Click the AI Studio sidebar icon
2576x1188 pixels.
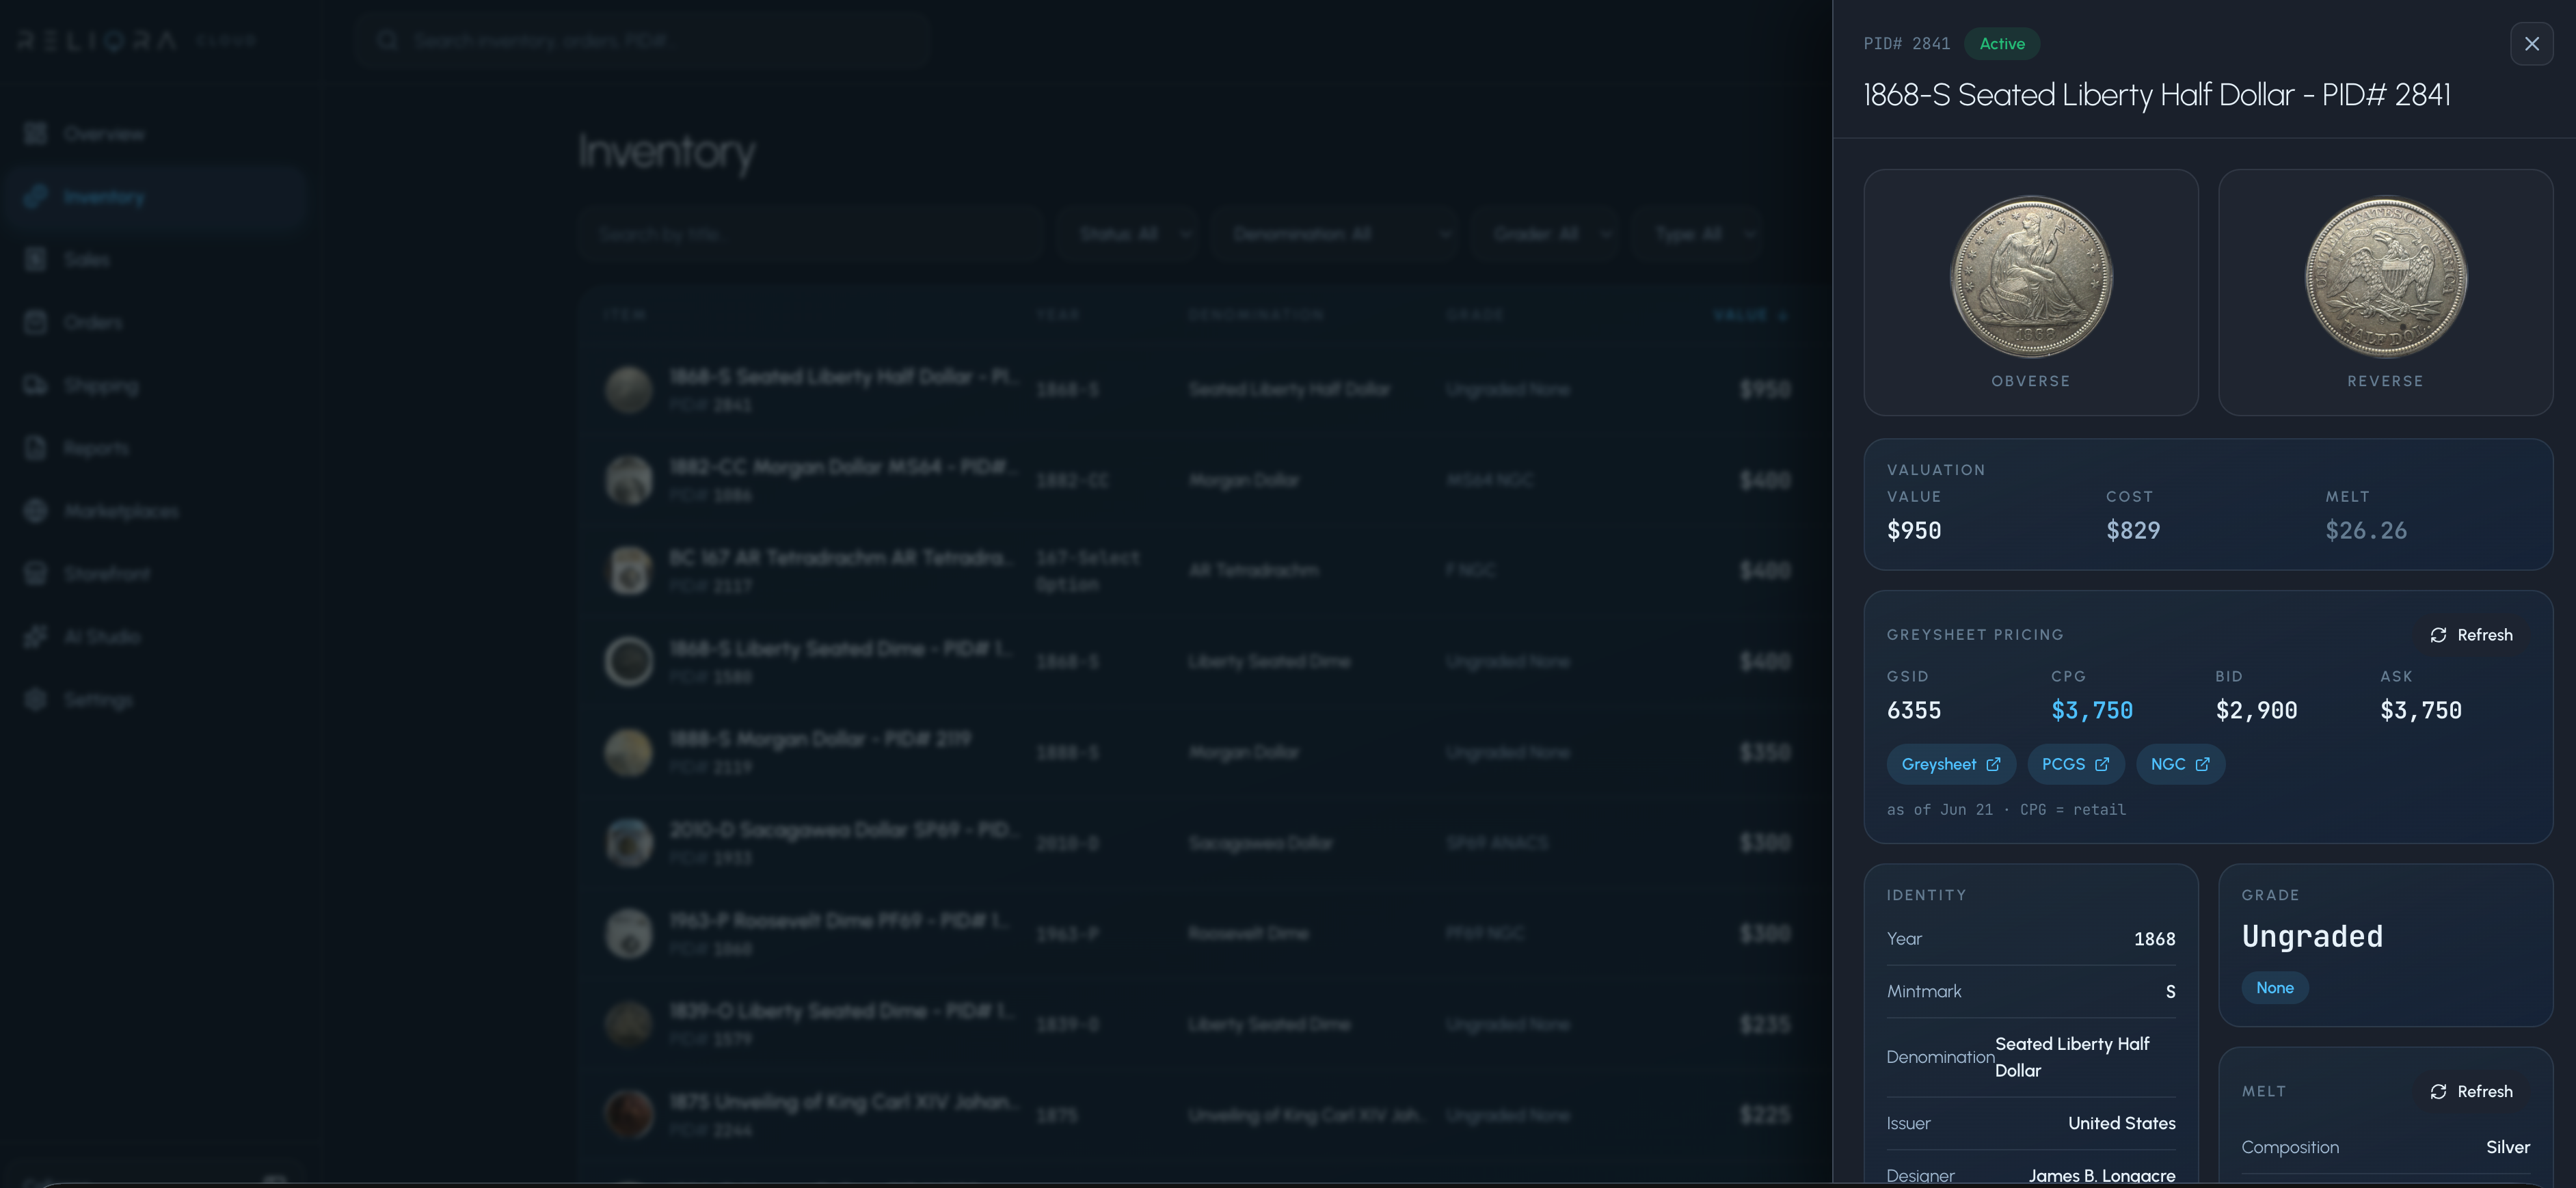click(36, 636)
